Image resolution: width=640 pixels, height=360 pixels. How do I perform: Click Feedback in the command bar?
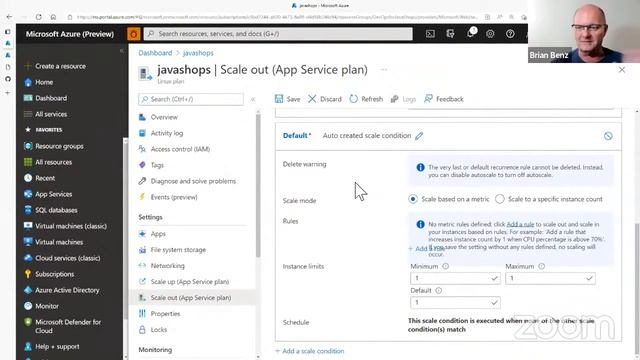(444, 99)
